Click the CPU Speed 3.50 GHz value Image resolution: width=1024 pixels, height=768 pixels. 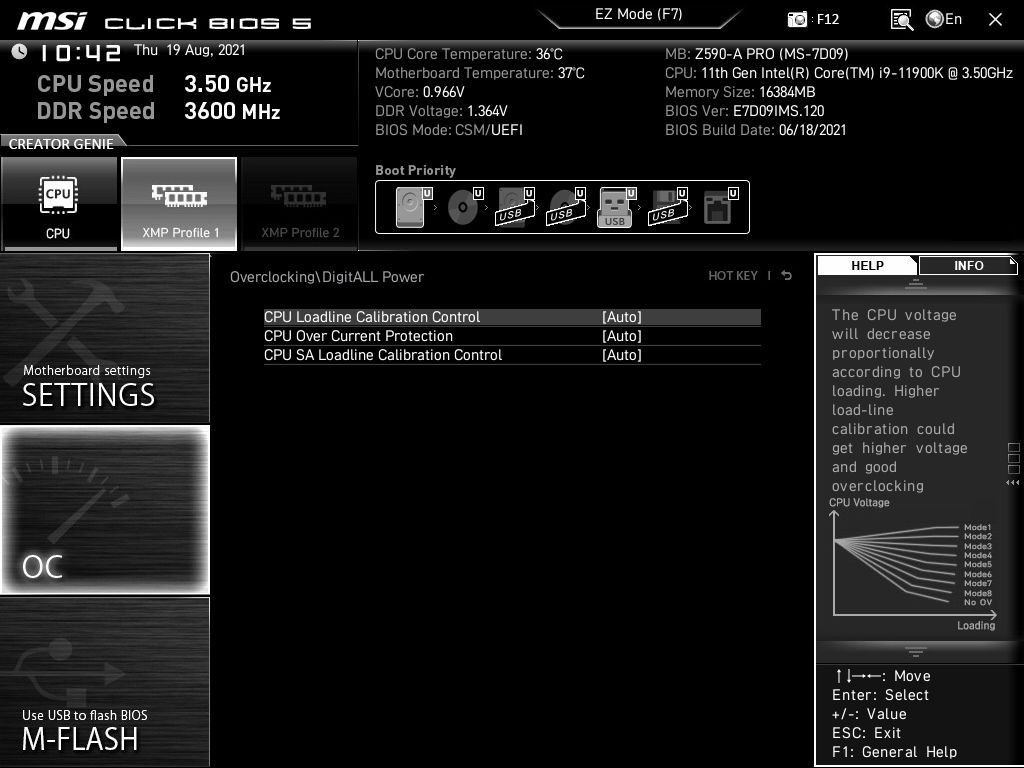pos(227,84)
